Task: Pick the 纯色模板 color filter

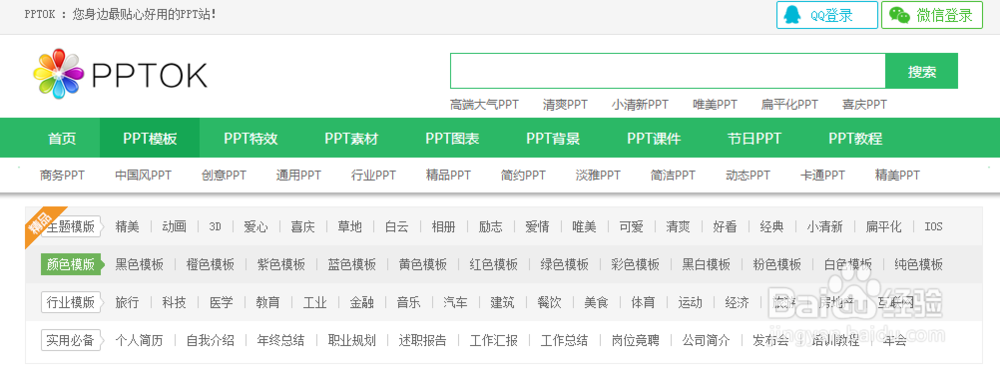Action: (918, 264)
